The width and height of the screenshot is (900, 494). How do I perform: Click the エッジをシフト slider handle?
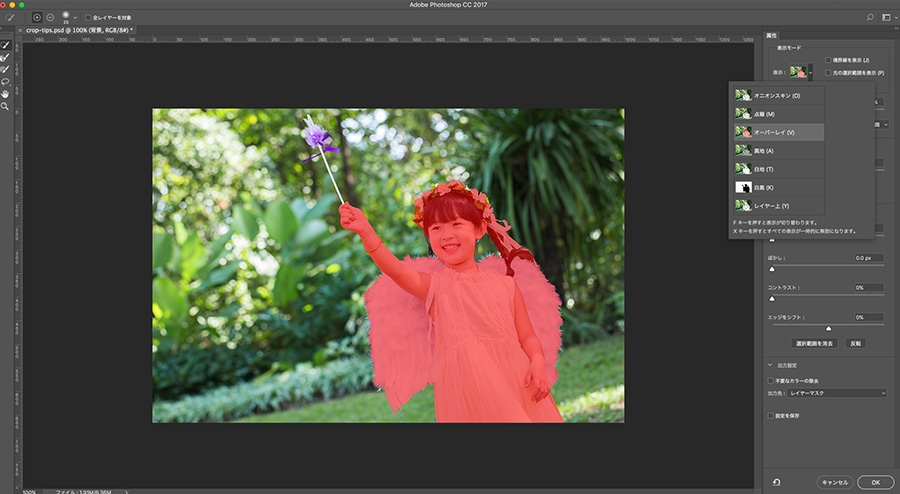point(828,329)
